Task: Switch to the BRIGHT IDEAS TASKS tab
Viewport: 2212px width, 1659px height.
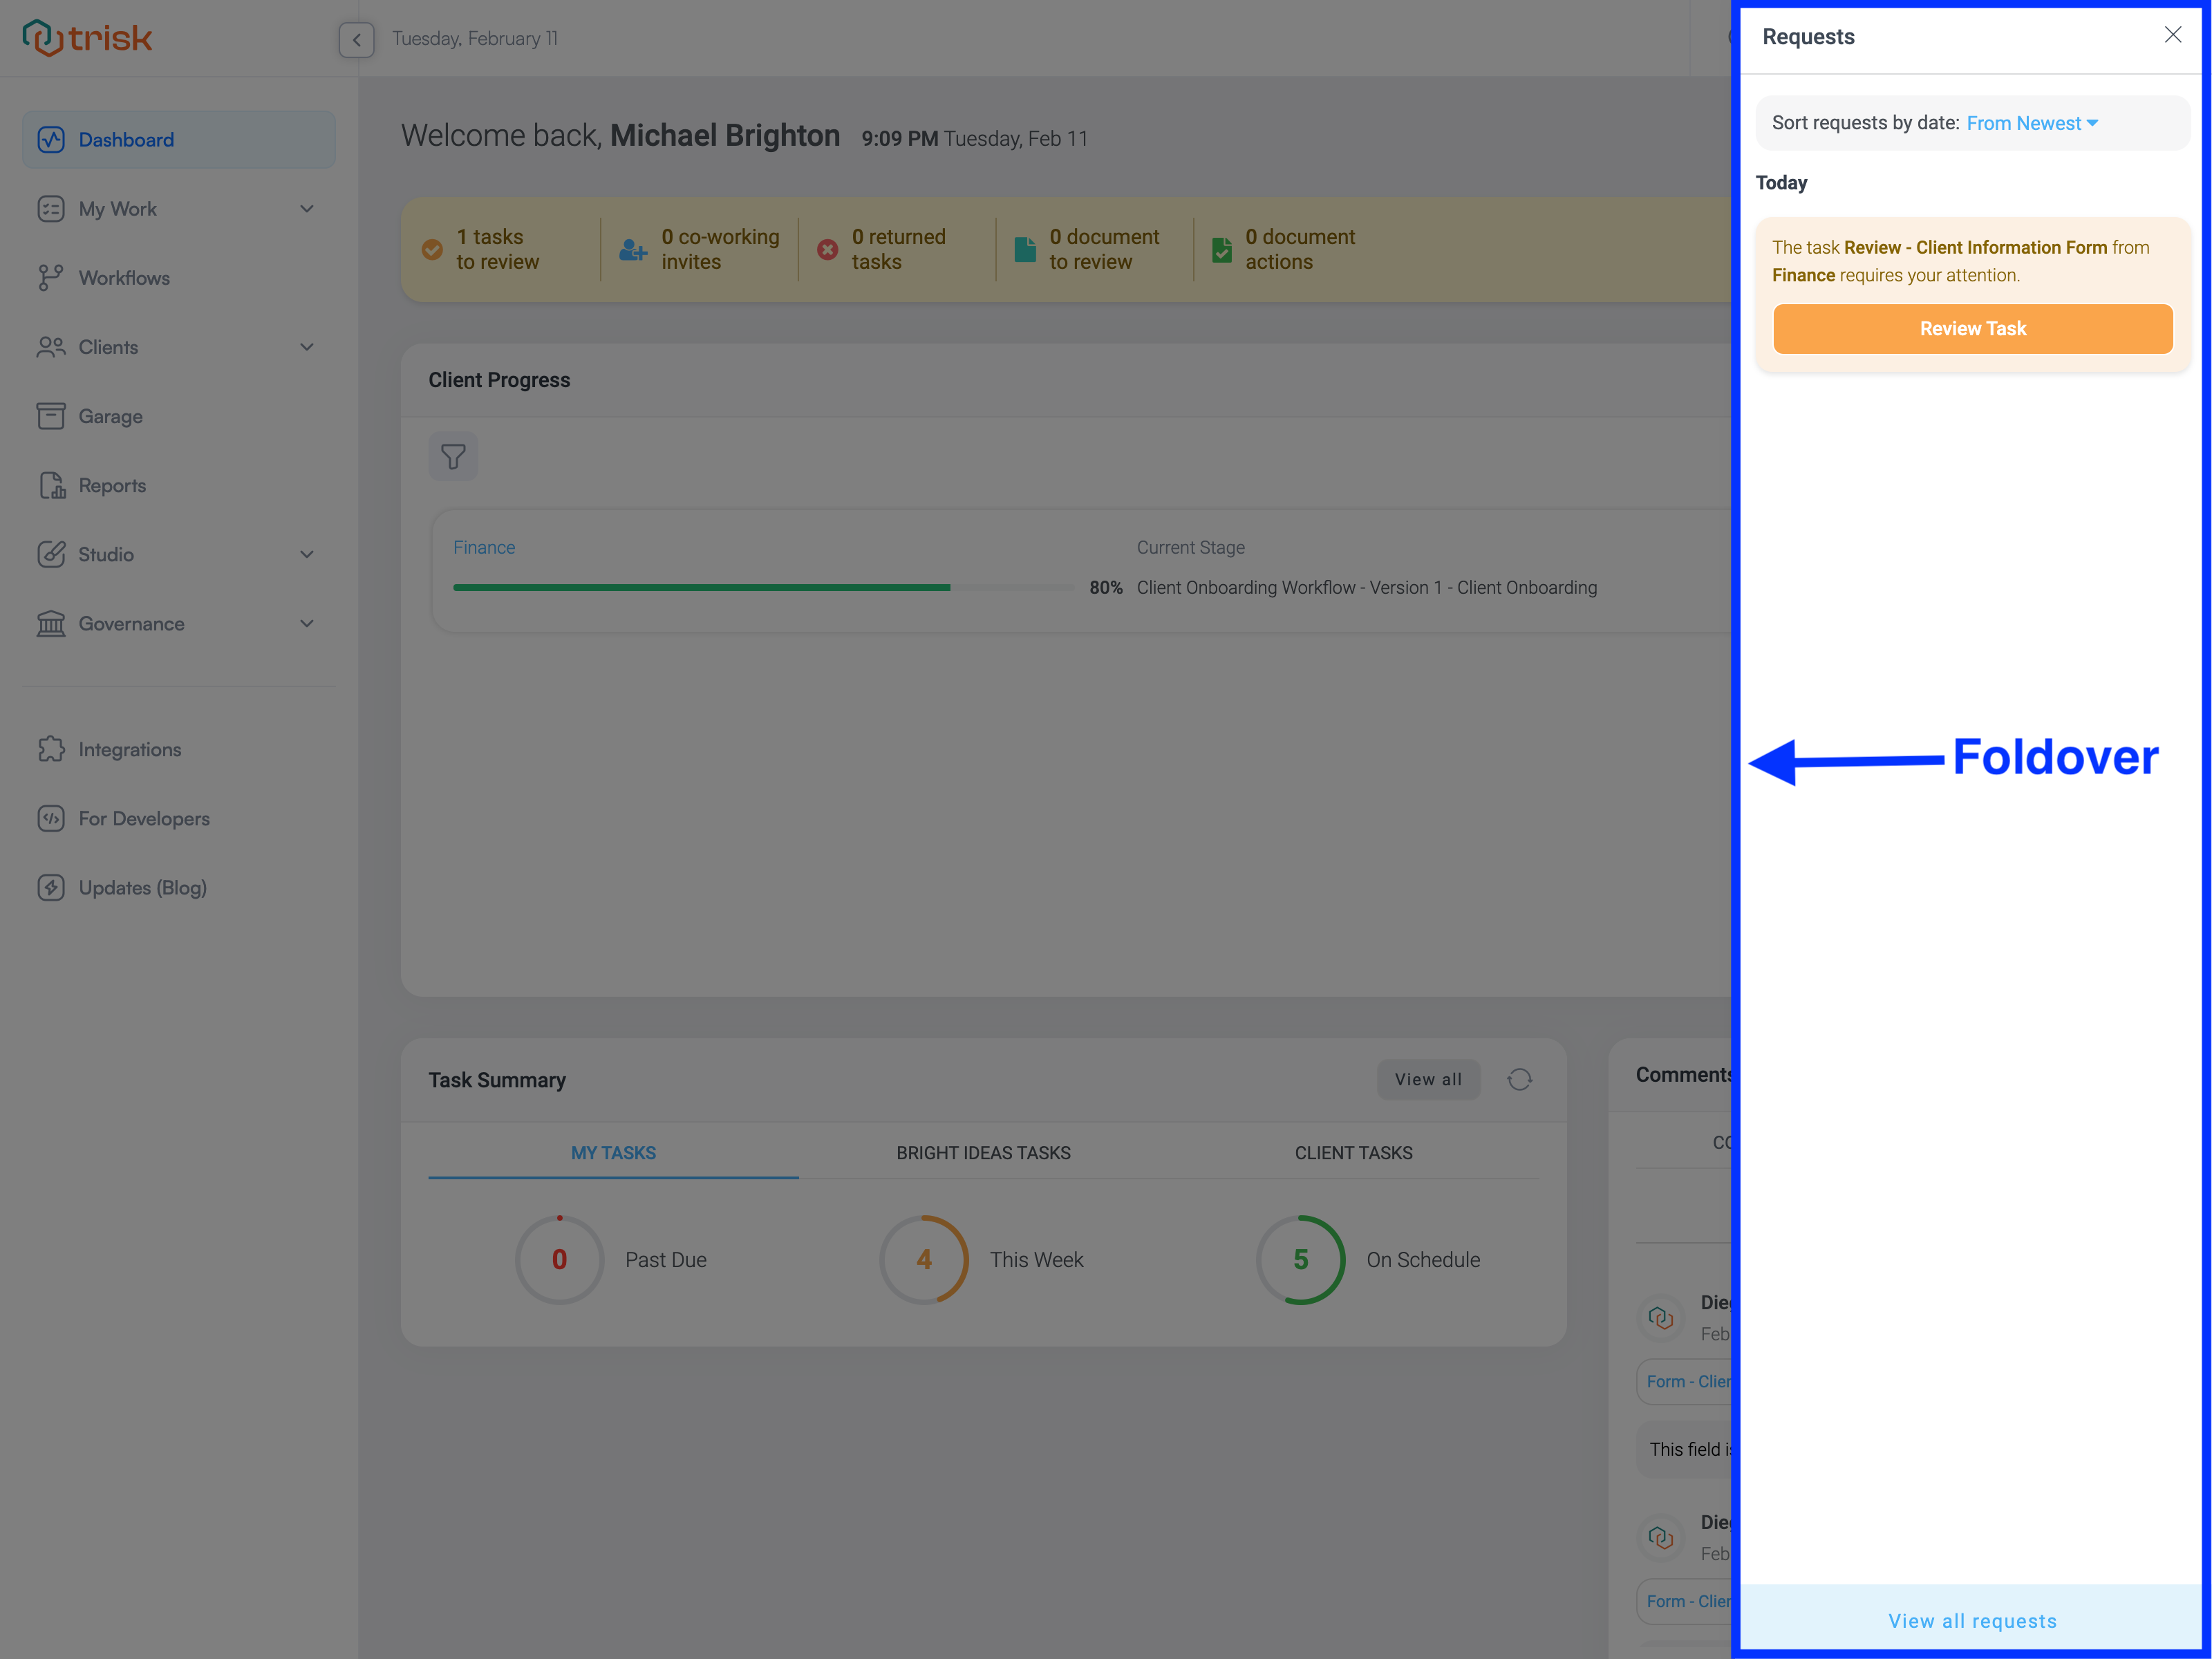Action: [x=983, y=1153]
